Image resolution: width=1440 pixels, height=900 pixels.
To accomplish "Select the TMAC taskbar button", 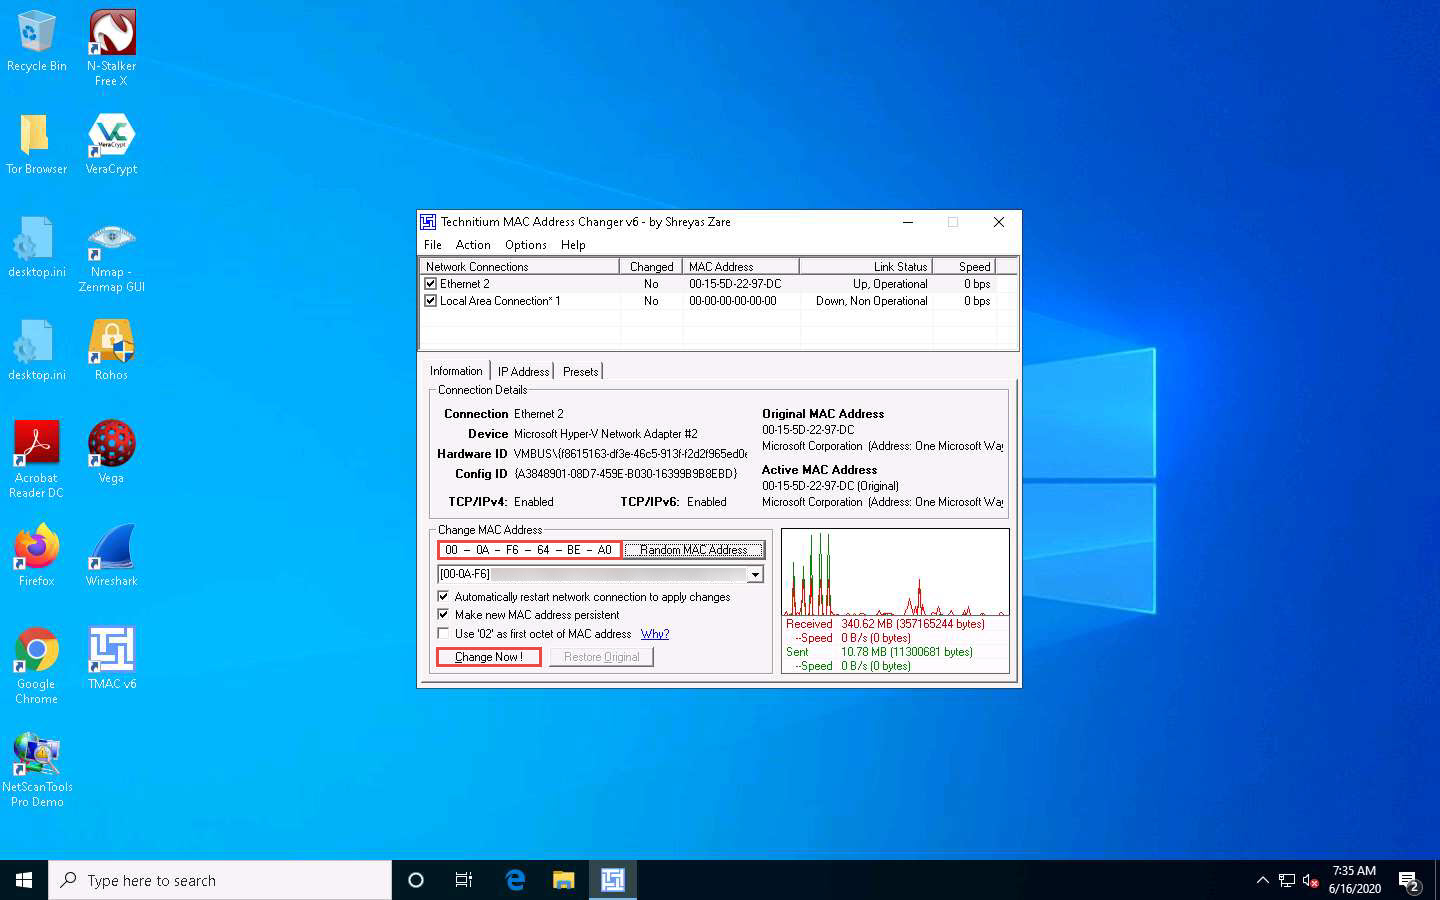I will [x=613, y=880].
